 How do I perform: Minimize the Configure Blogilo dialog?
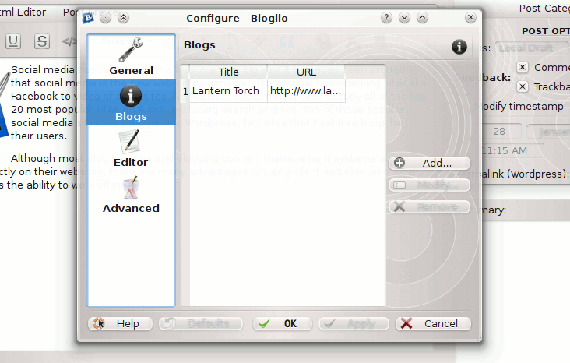404,17
